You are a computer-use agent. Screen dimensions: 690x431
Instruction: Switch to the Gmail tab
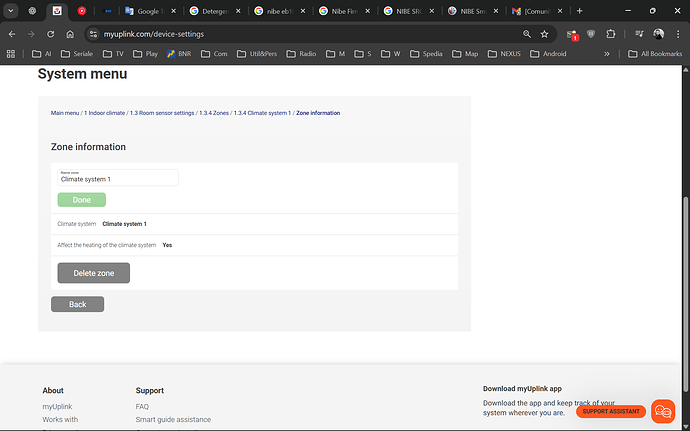click(538, 10)
